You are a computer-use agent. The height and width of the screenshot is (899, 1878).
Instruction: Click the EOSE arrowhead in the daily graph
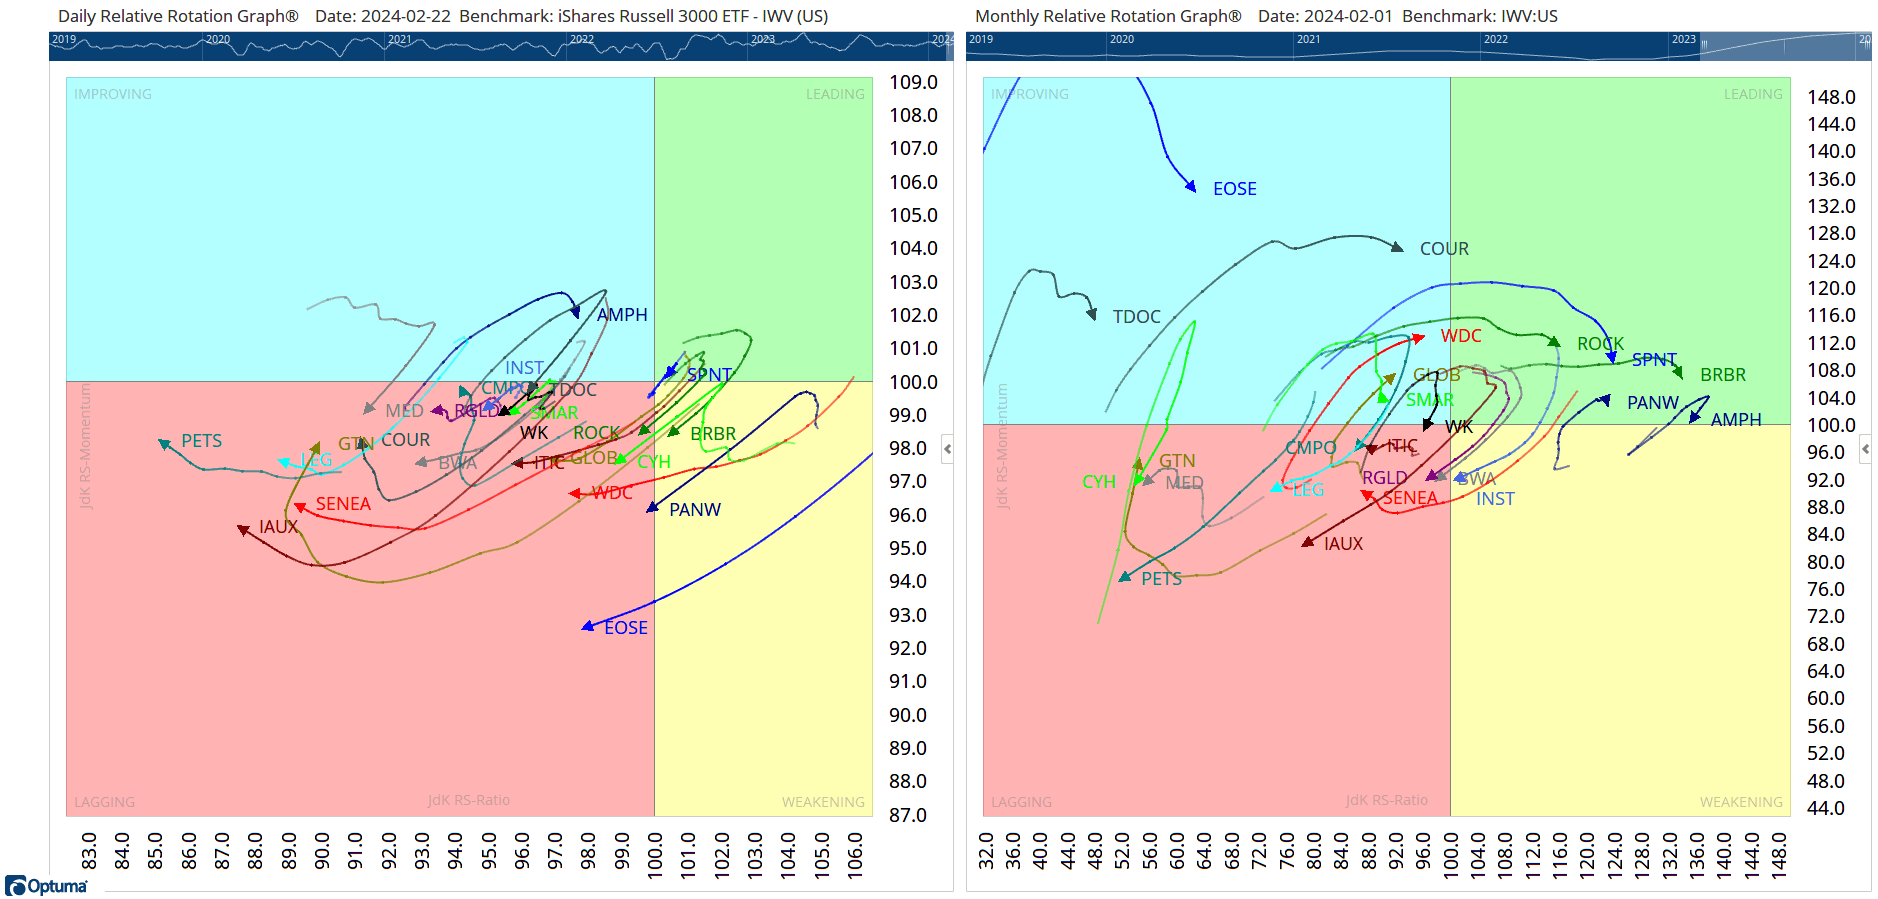(588, 627)
